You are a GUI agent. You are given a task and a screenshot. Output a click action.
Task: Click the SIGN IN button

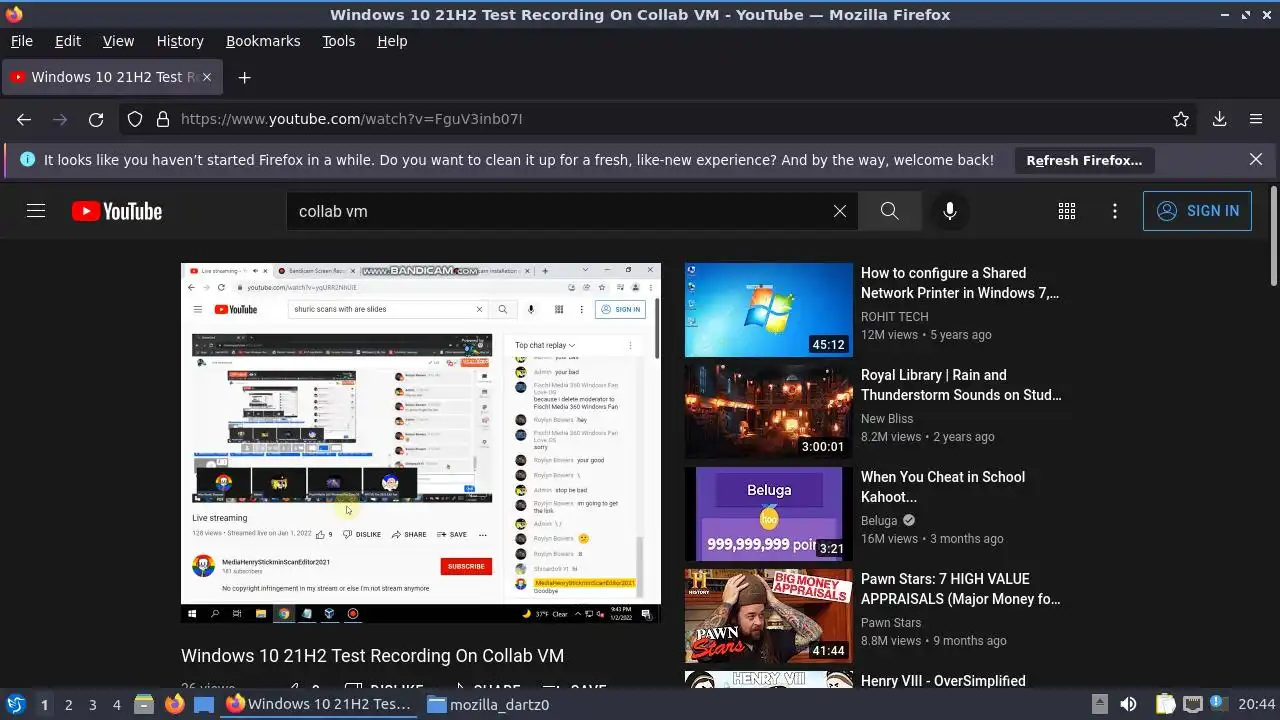pyautogui.click(x=1197, y=211)
